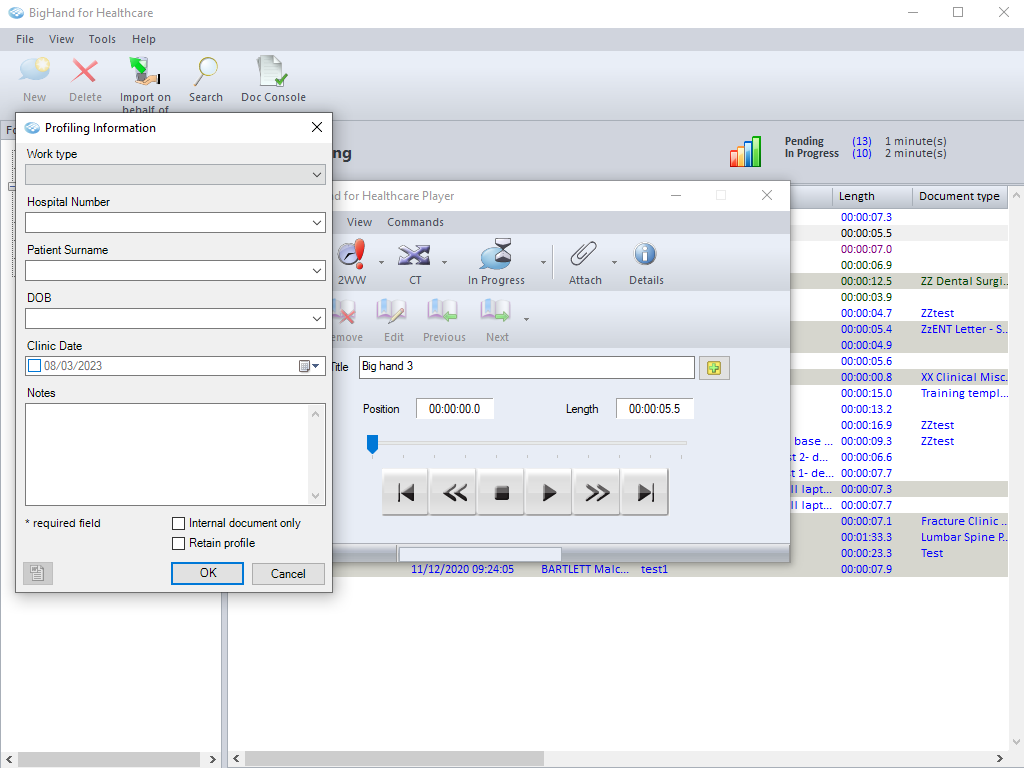This screenshot has height=768, width=1024.
Task: Click the yellow add button beside Title
Action: click(x=714, y=368)
